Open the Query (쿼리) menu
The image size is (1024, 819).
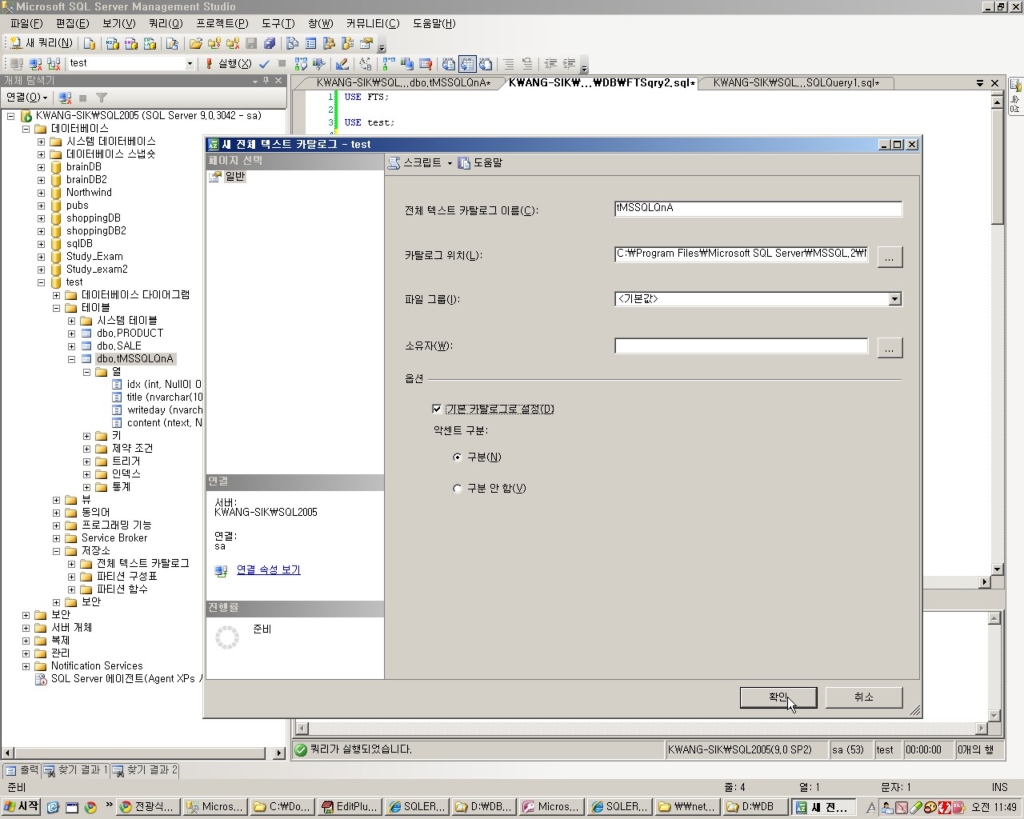tap(165, 24)
